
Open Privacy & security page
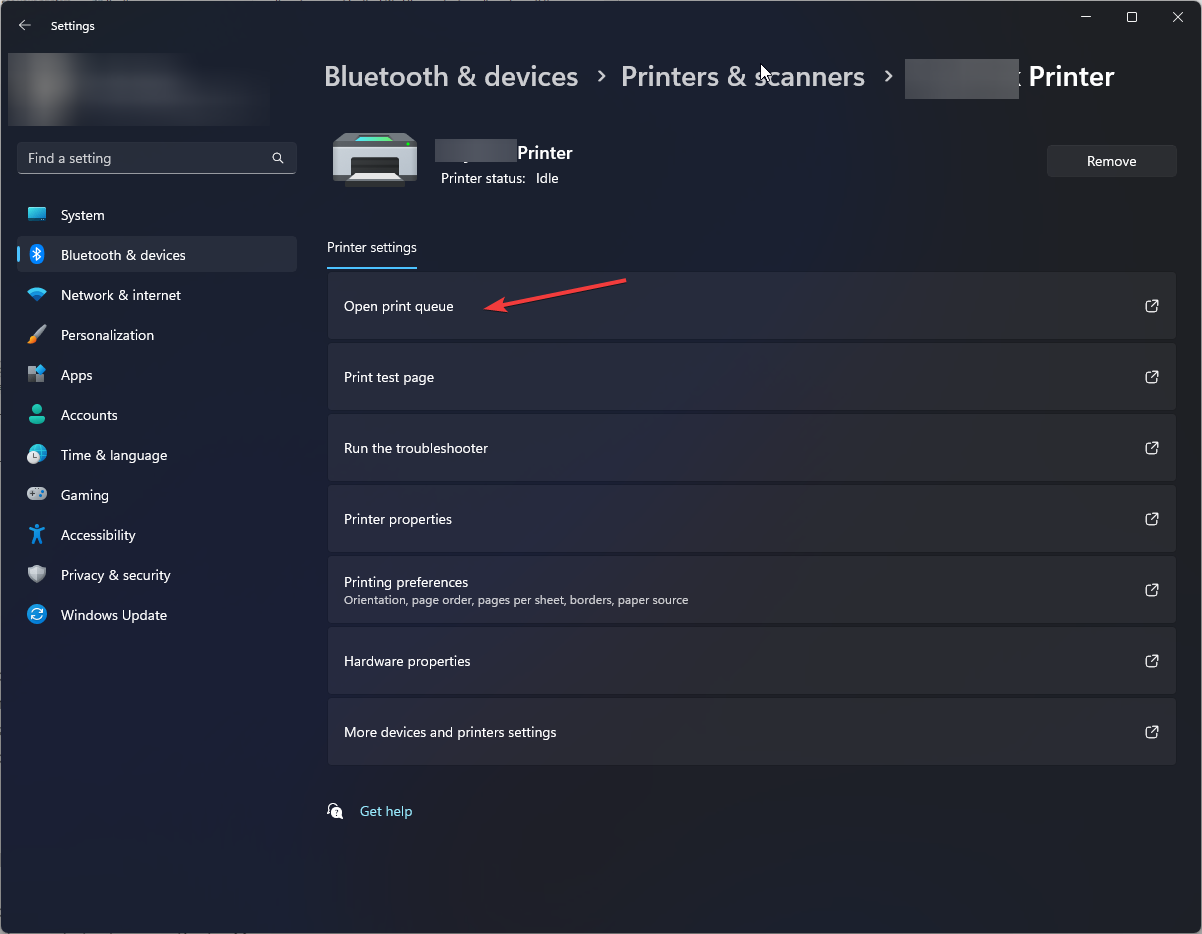[157, 575]
